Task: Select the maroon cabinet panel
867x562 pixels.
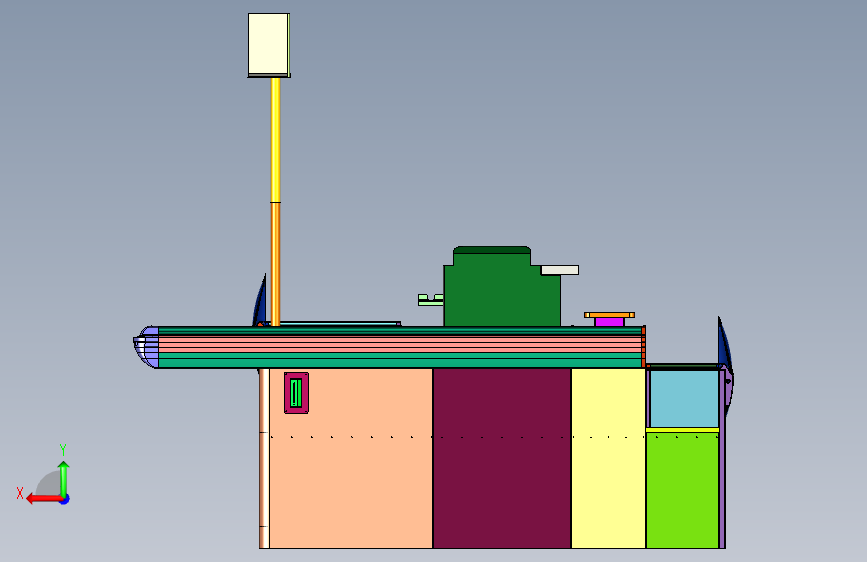Action: coord(502,459)
